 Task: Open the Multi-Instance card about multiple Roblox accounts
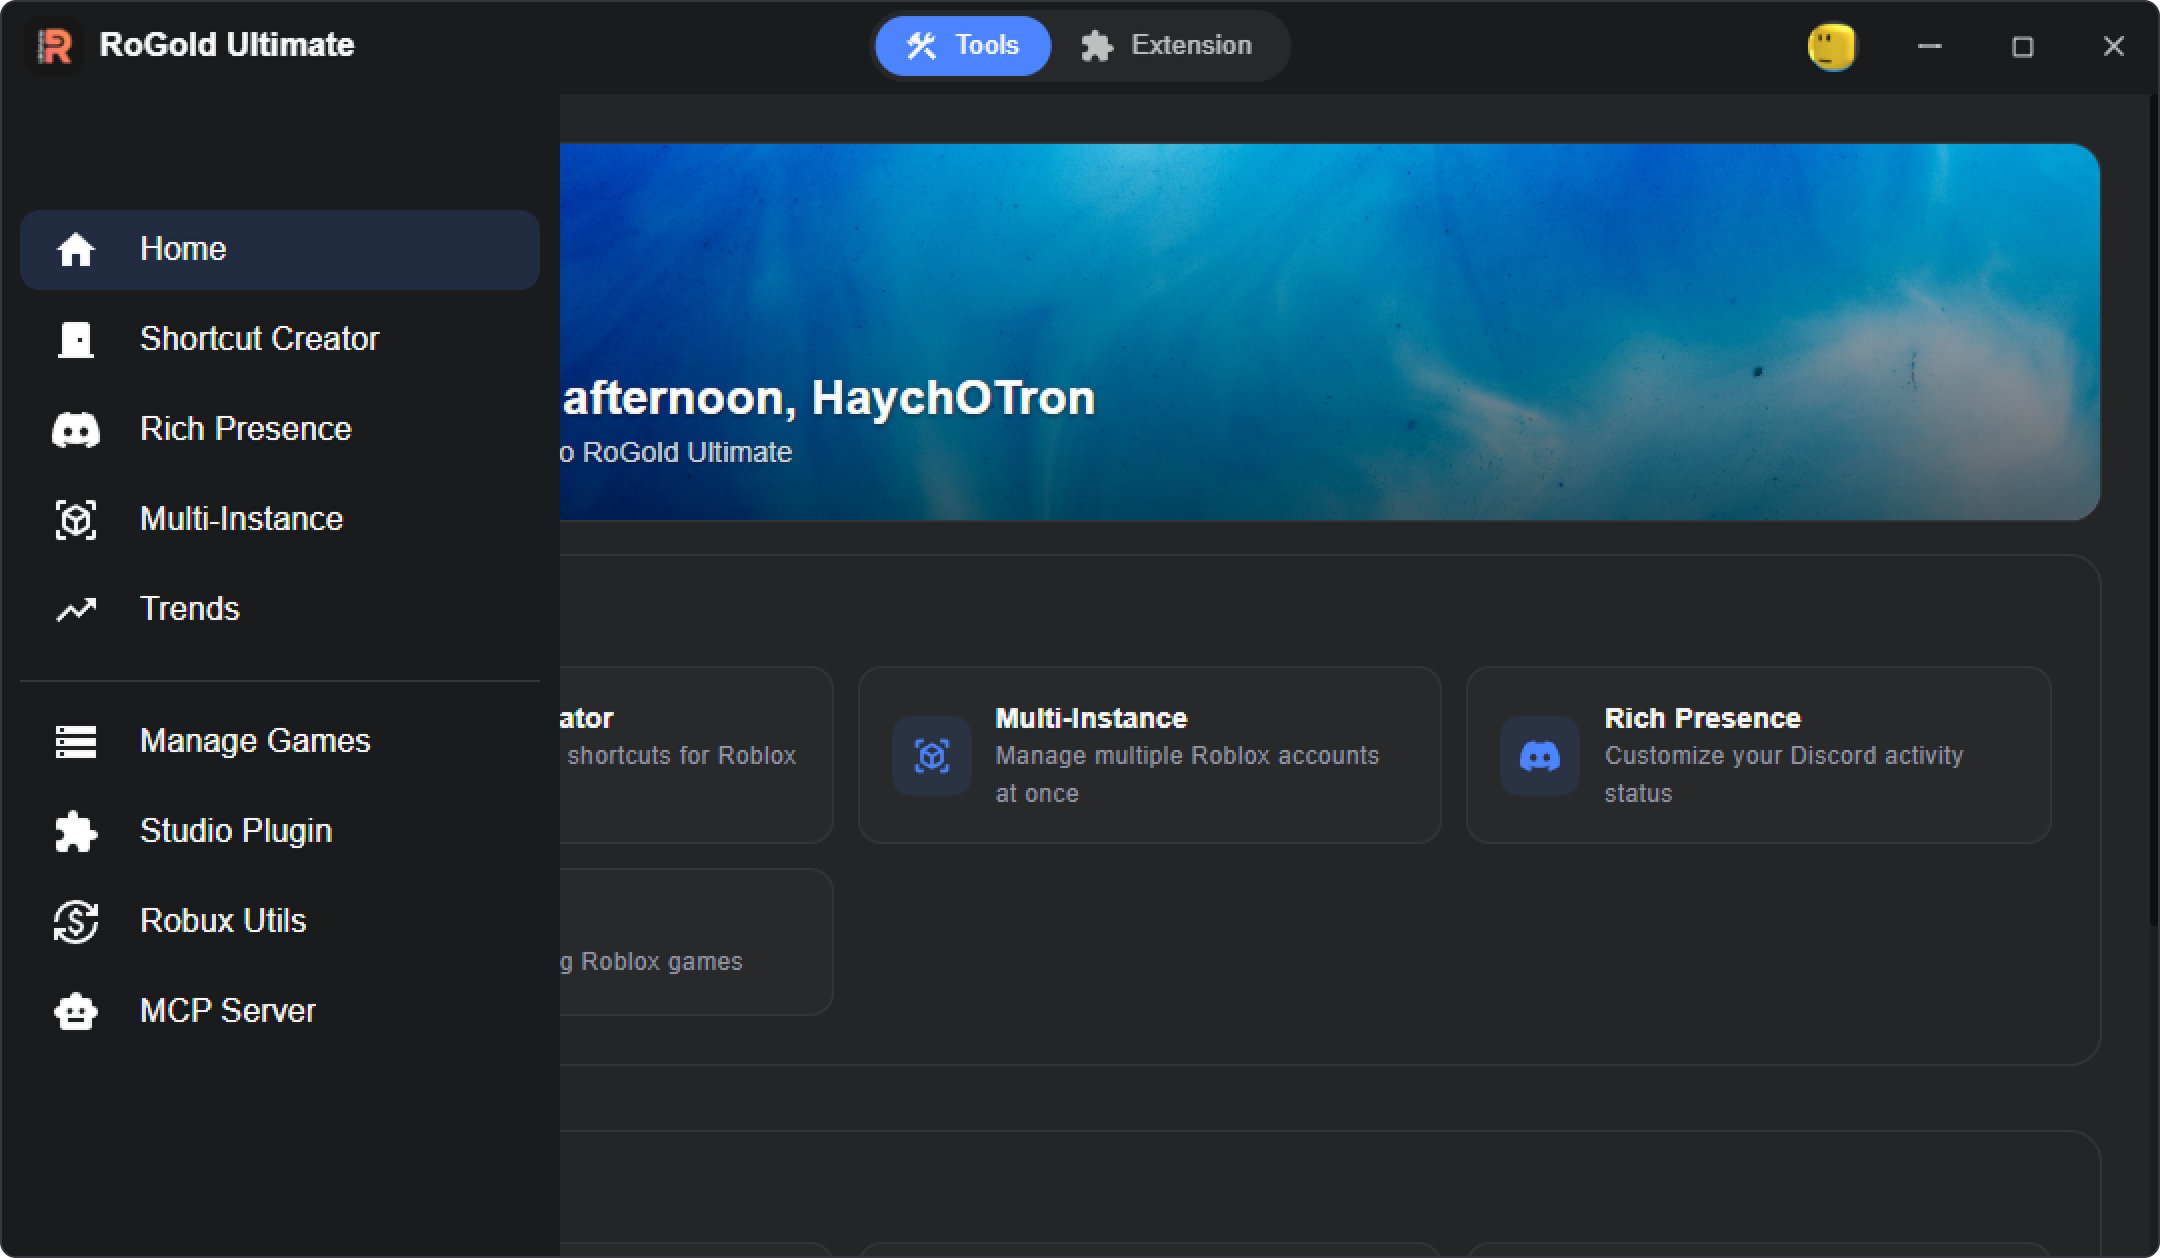[1150, 755]
